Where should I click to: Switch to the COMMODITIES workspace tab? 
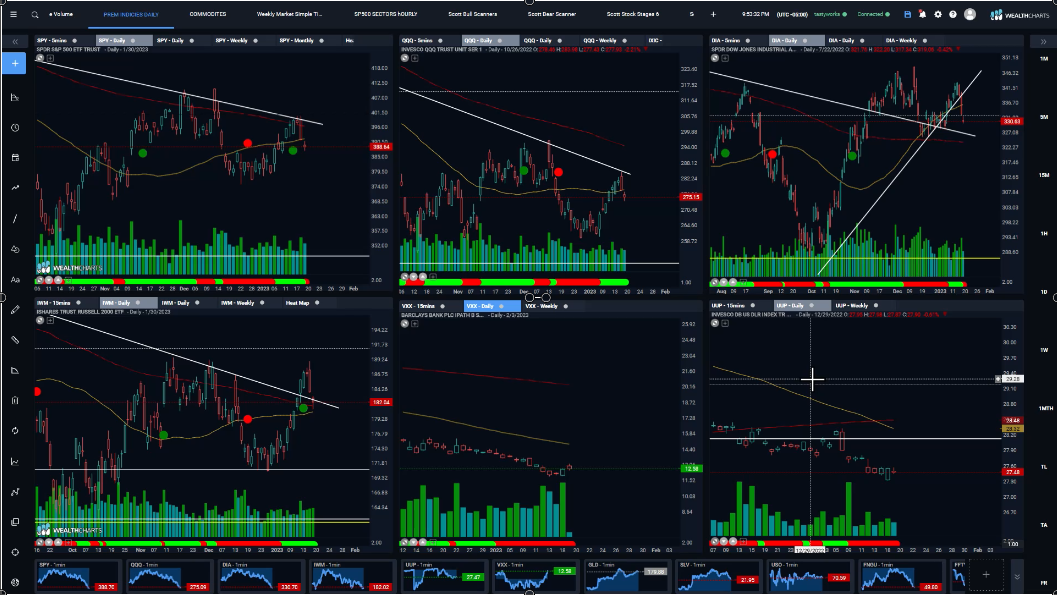(208, 14)
